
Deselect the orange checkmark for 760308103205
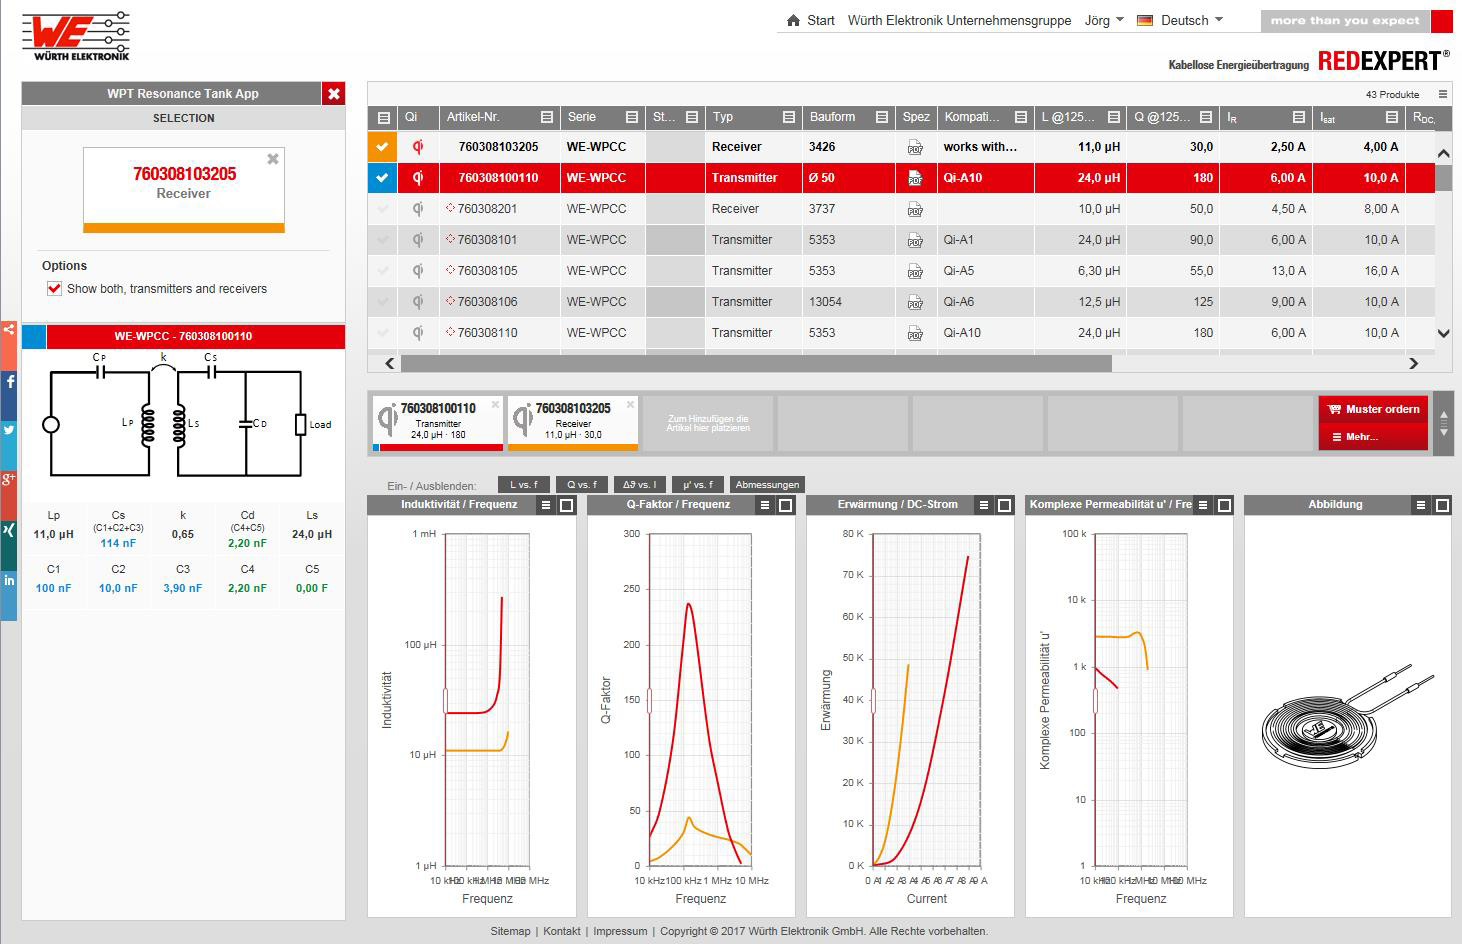coord(382,147)
